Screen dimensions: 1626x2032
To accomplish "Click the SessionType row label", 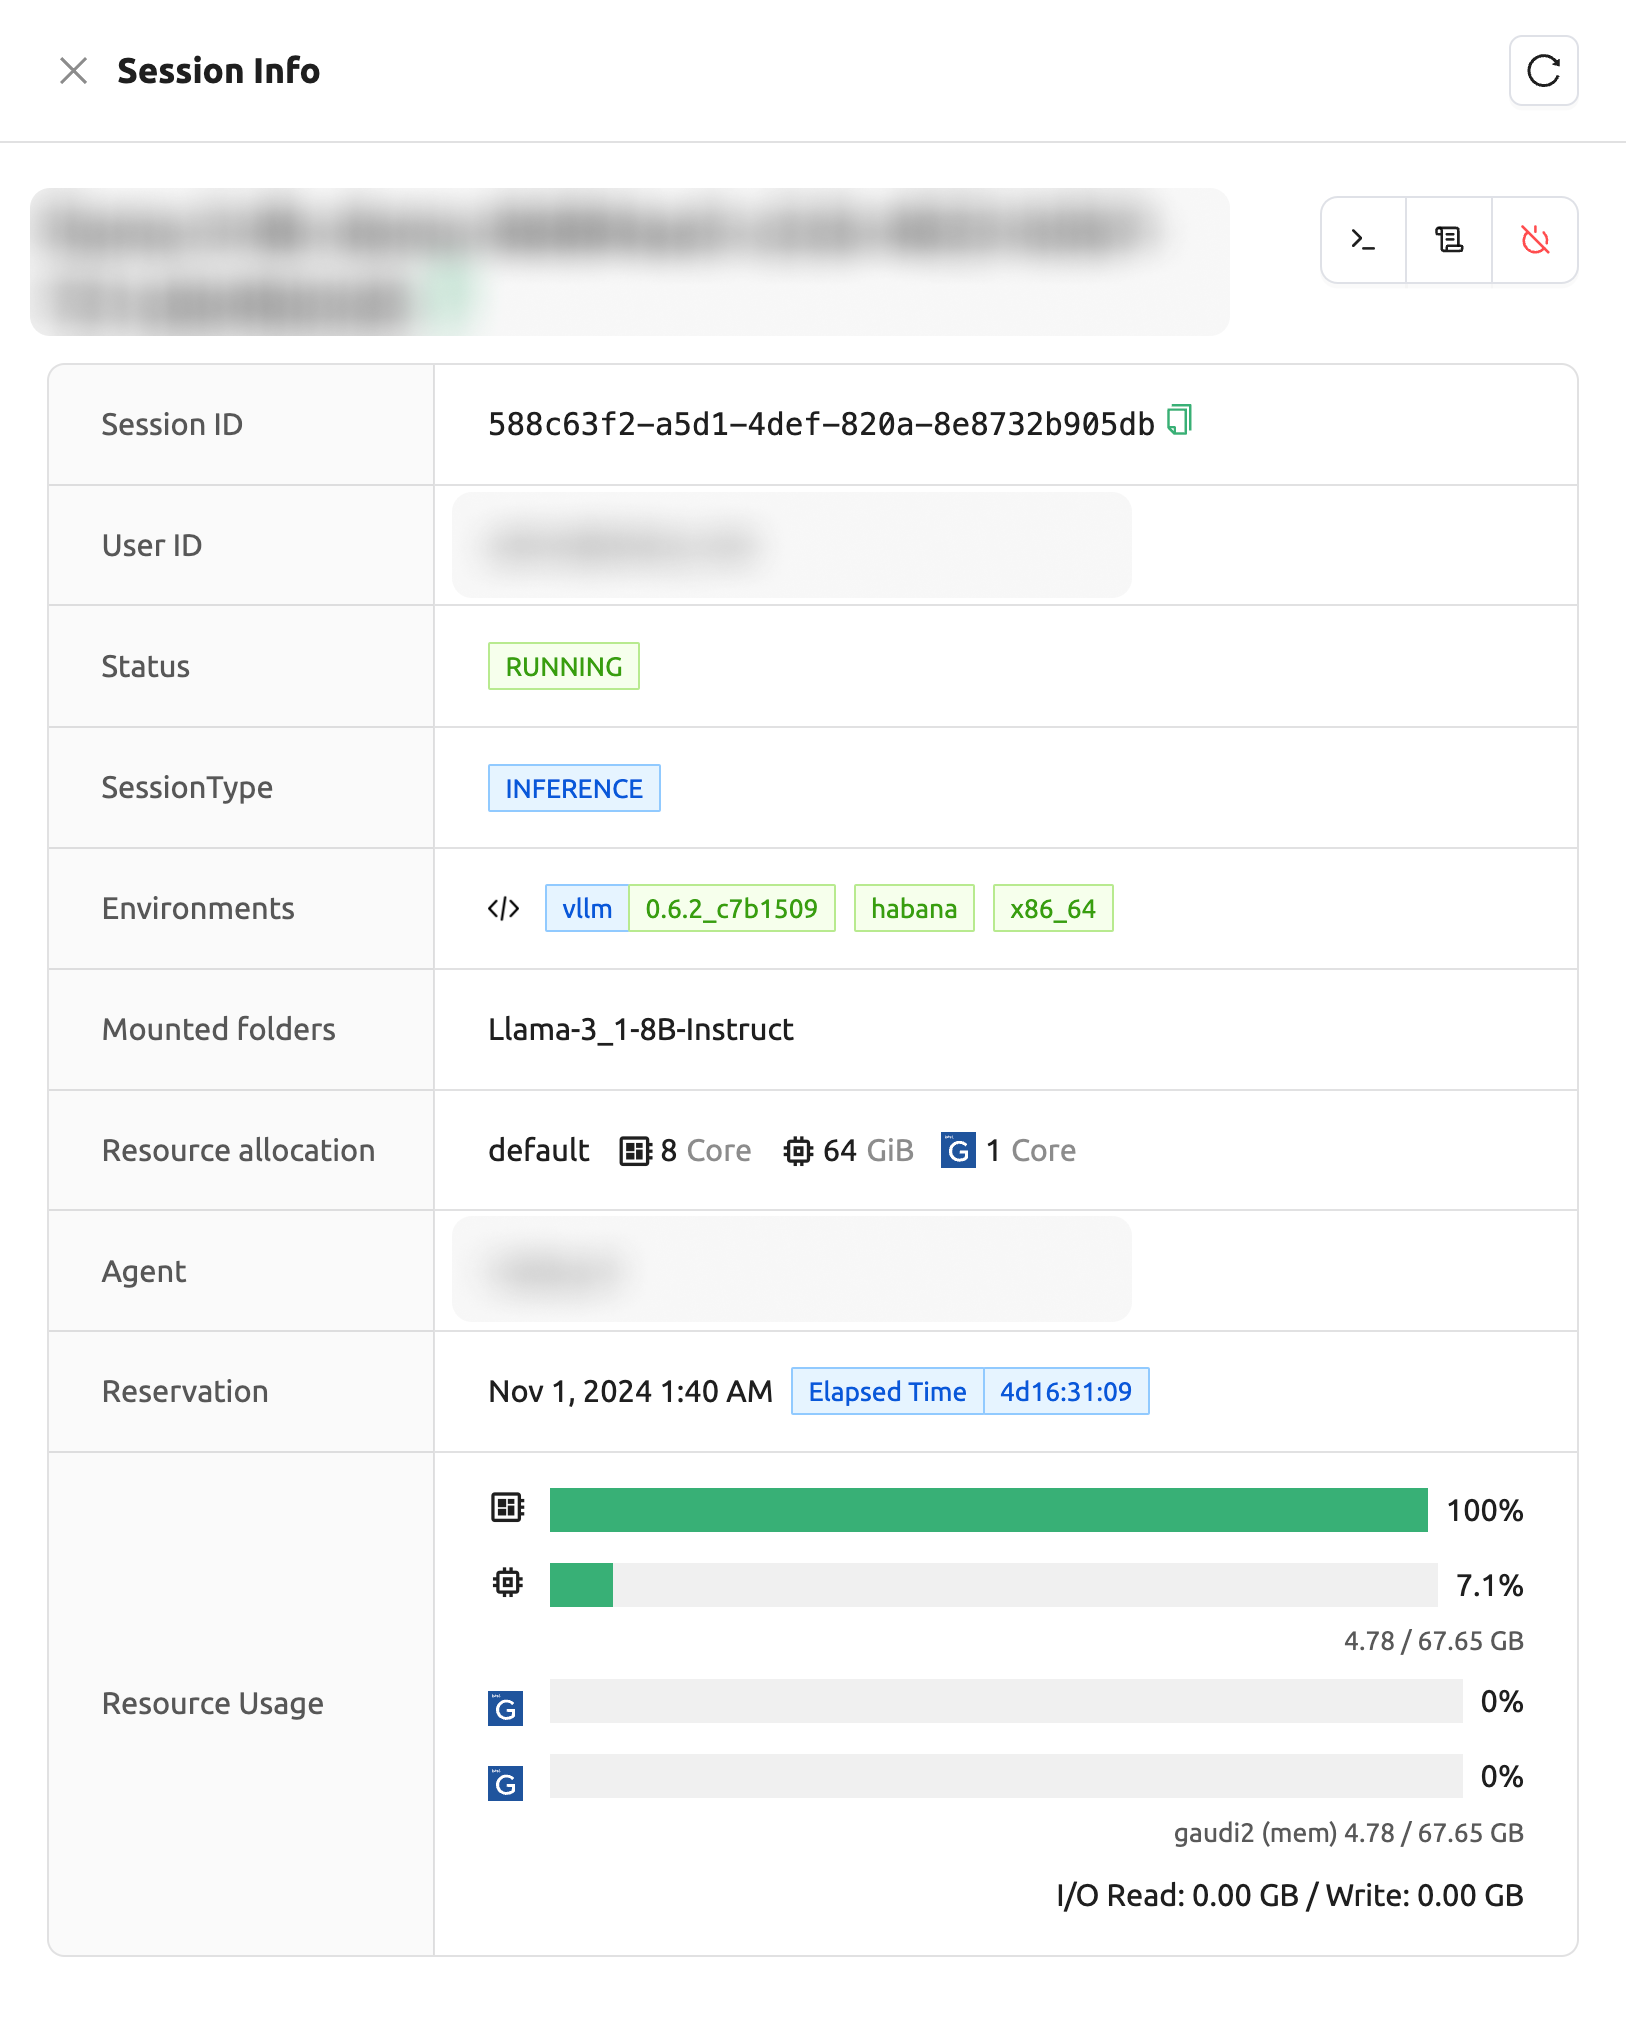I will (x=187, y=787).
